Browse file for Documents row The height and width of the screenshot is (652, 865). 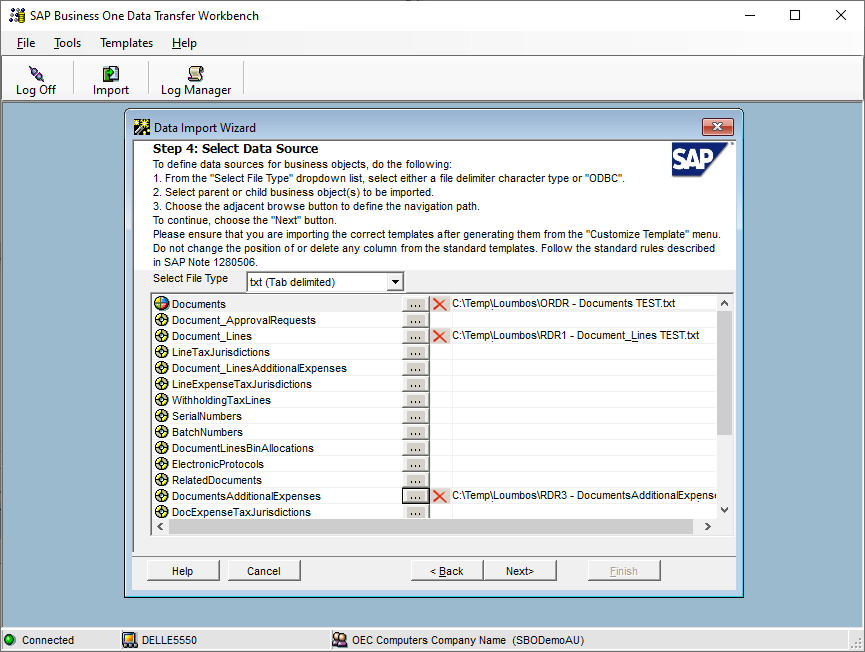415,304
